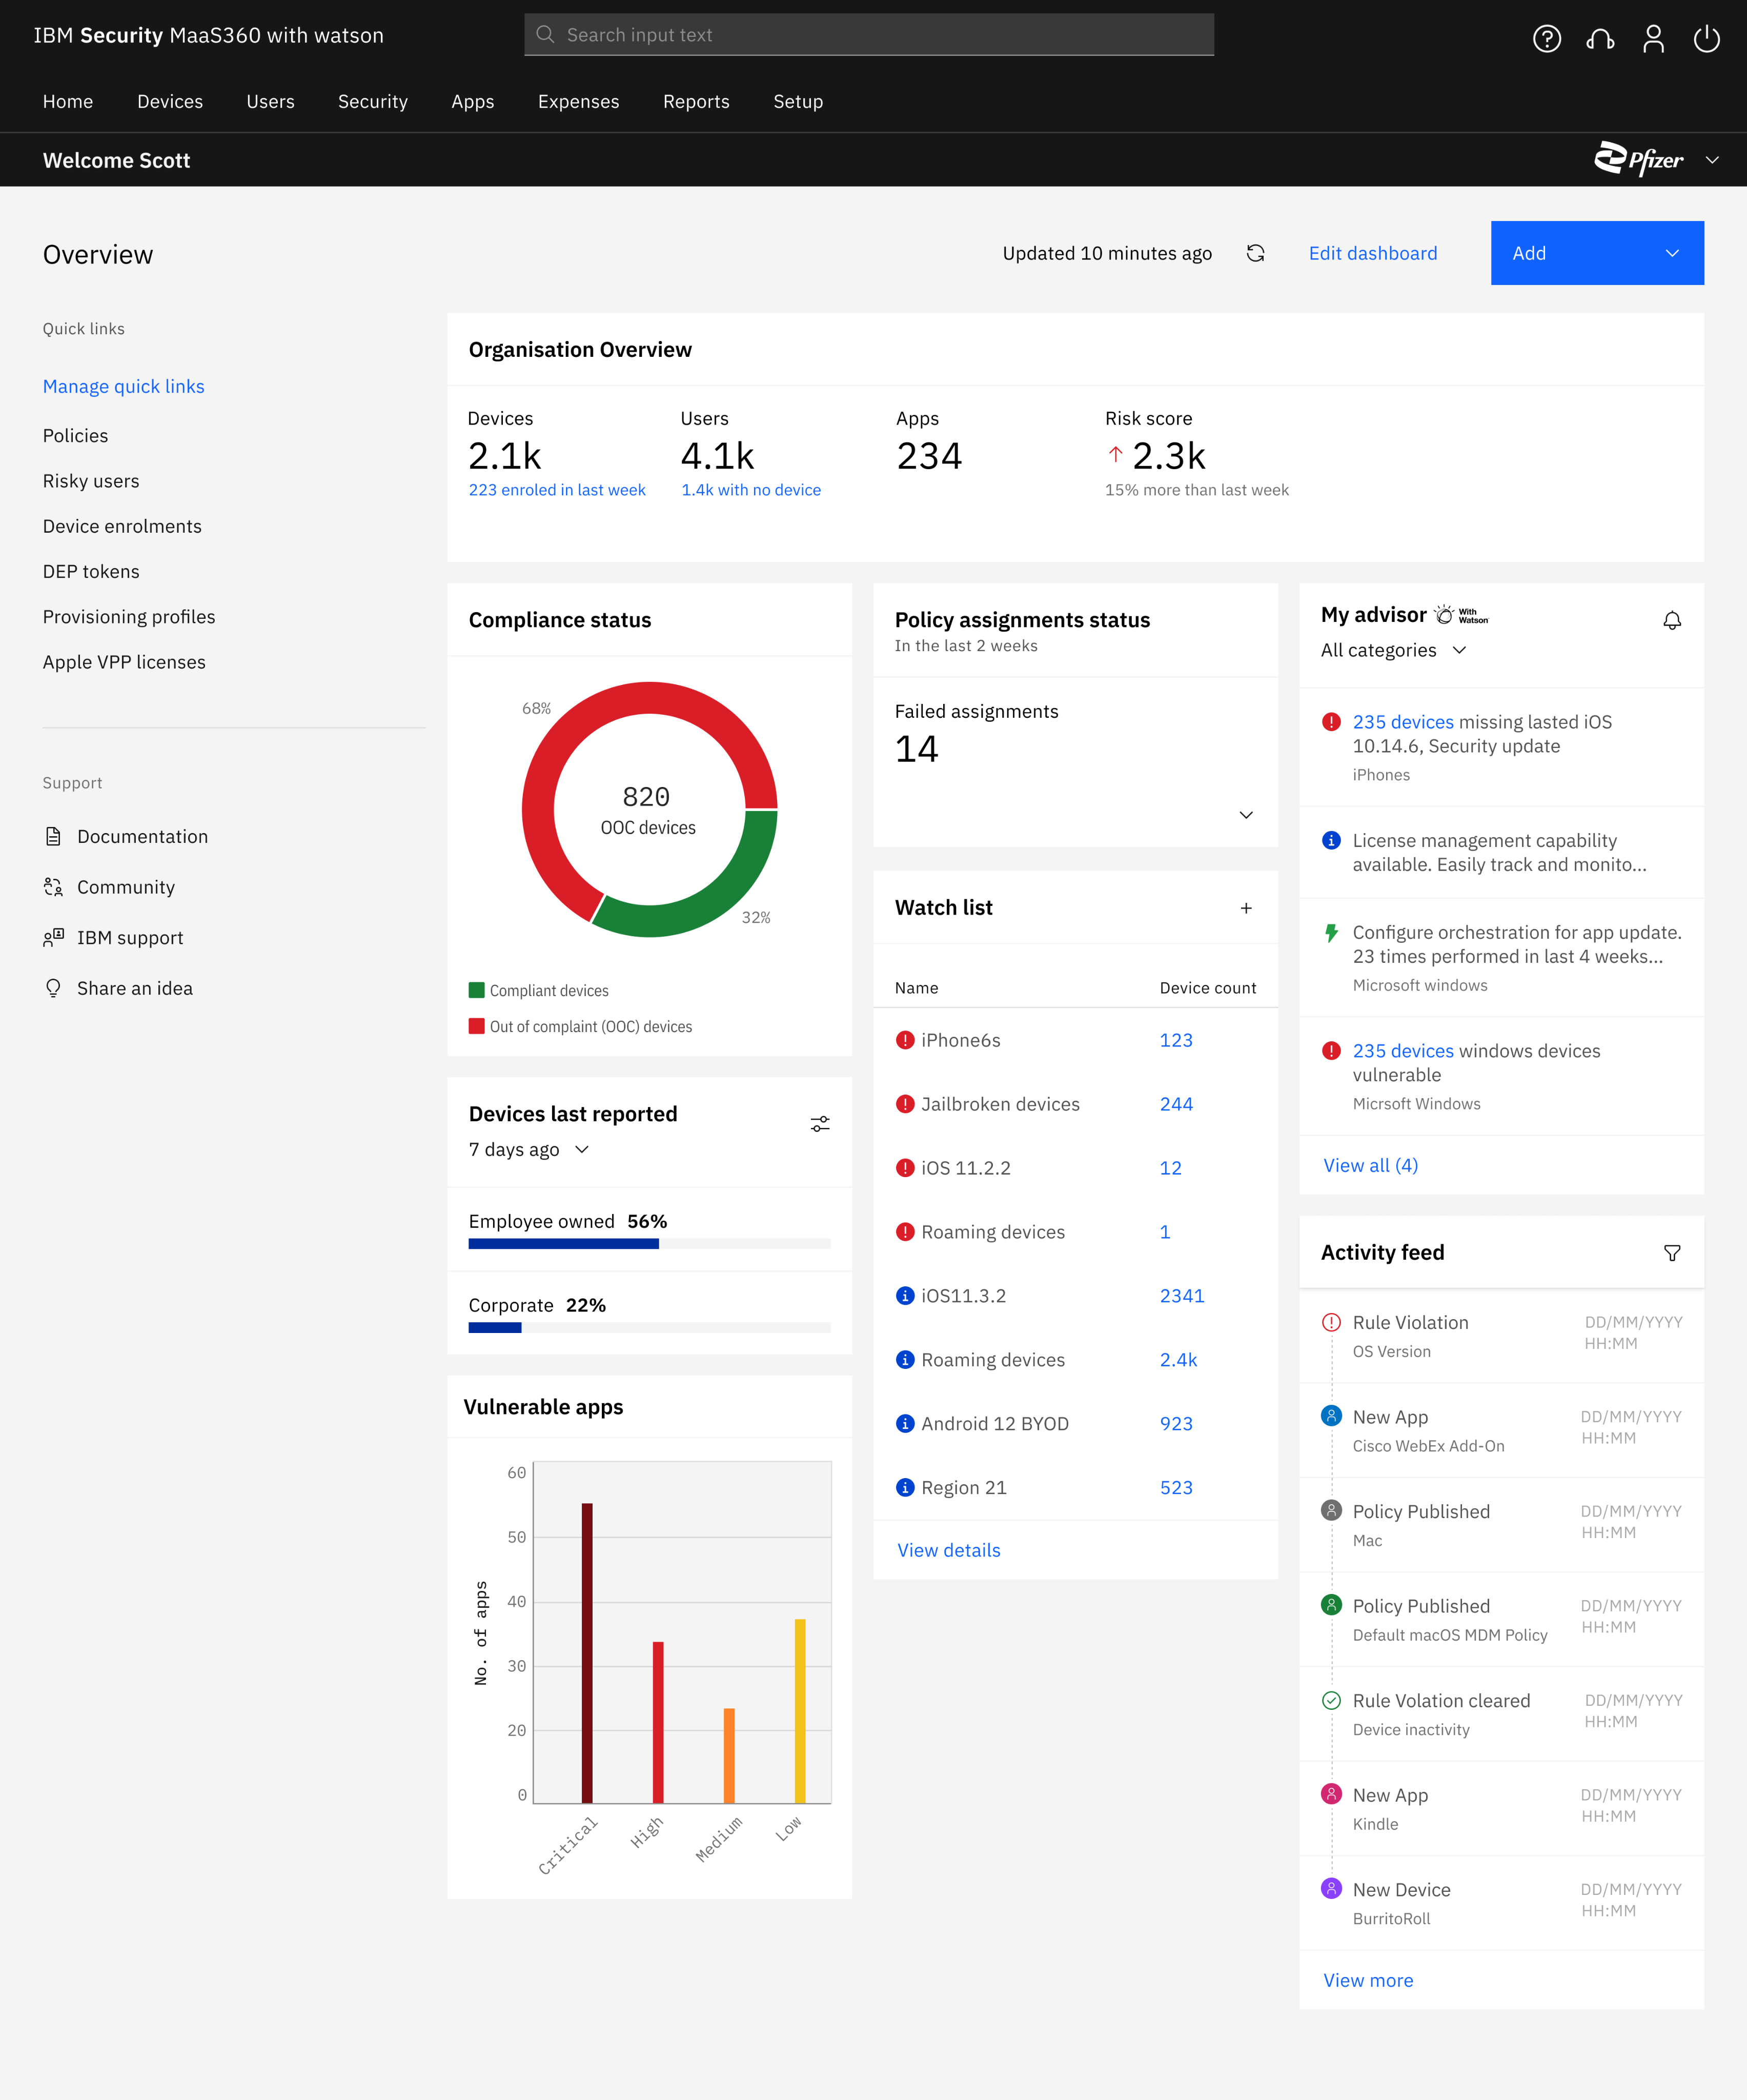Filter the Activity feed
Screen dimensions: 1747x2100
pyautogui.click(x=1671, y=1253)
